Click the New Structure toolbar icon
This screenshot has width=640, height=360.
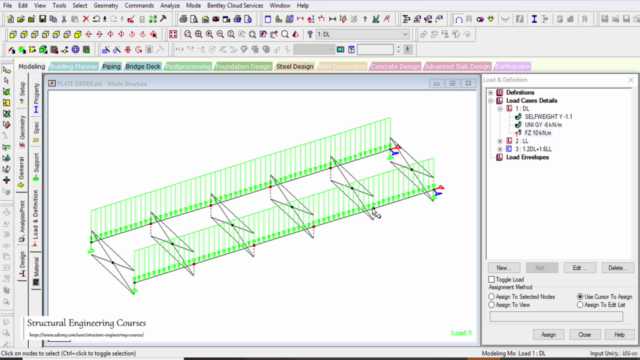tap(10, 19)
